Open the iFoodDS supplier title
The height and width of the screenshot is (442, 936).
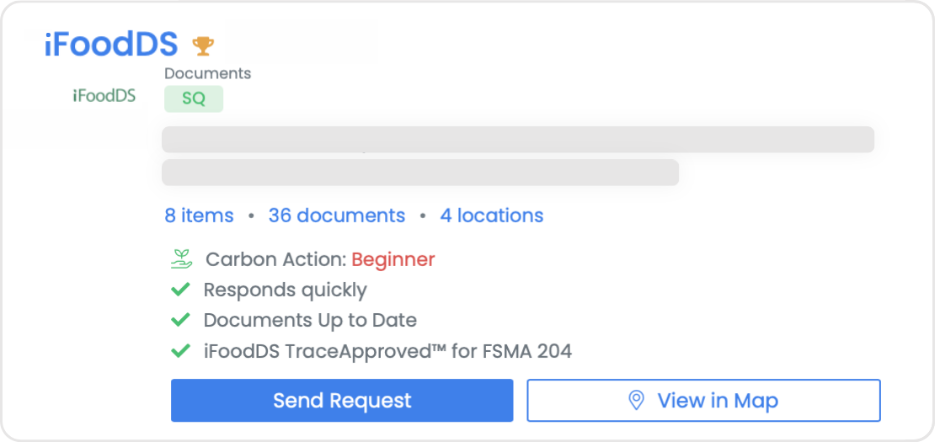pyautogui.click(x=111, y=44)
